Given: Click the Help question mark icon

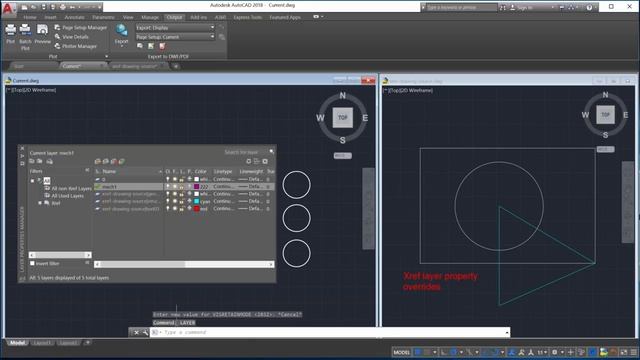Looking at the screenshot, I should (589, 7).
